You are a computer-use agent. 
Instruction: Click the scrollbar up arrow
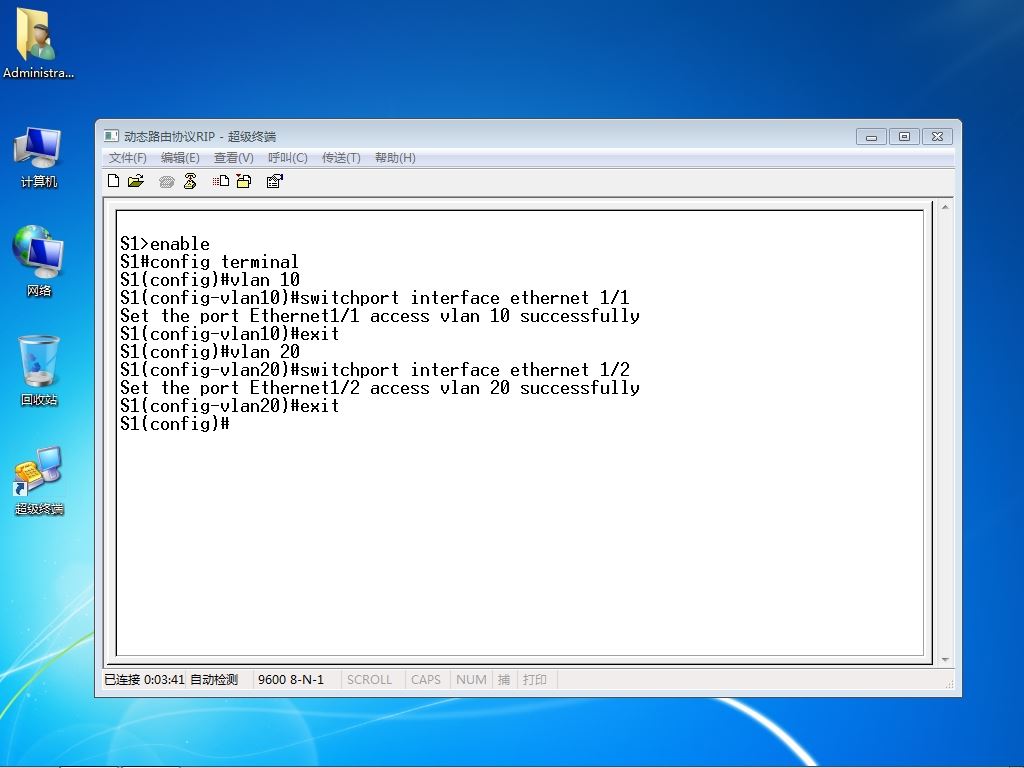point(945,208)
